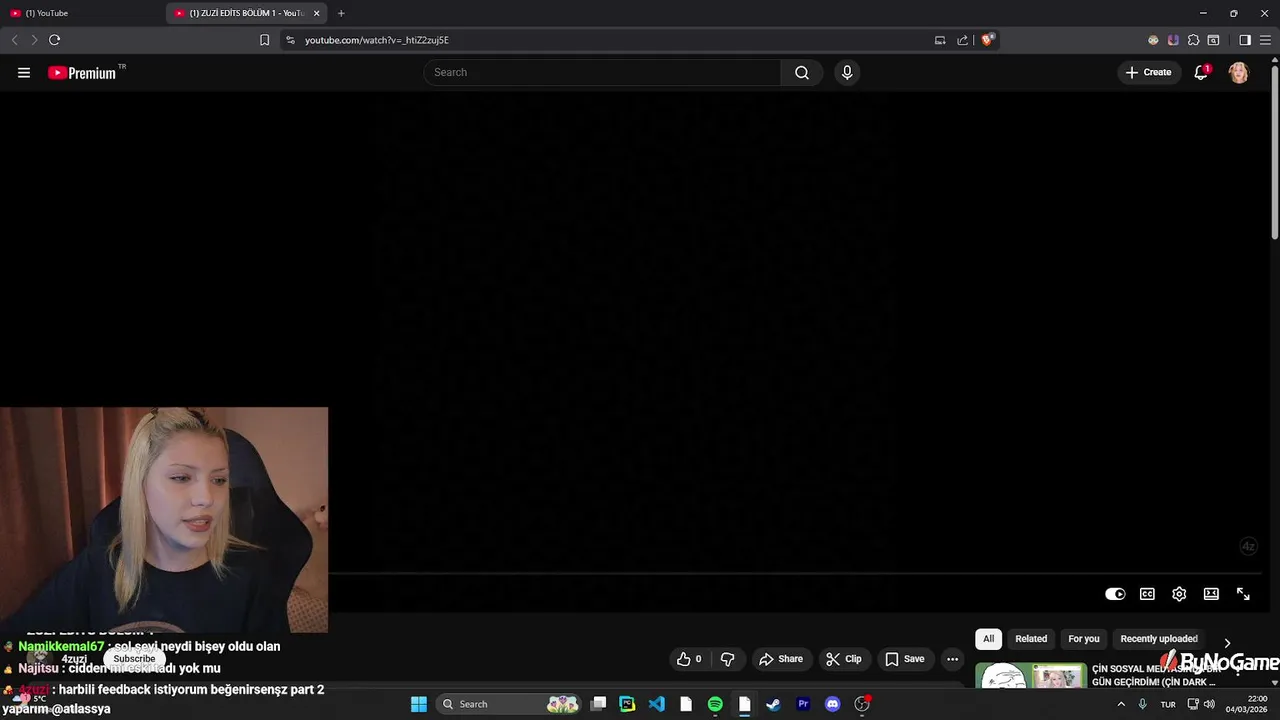Open Discord from the taskbar

[x=832, y=704]
